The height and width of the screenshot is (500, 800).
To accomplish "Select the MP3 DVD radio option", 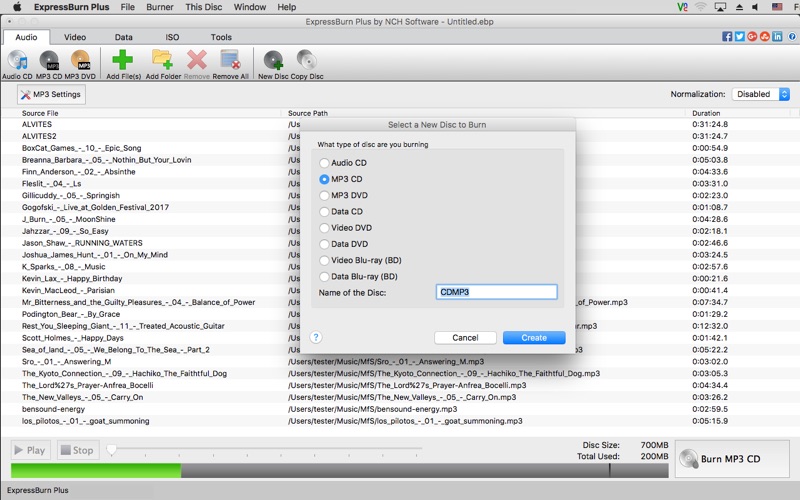I will [324, 196].
